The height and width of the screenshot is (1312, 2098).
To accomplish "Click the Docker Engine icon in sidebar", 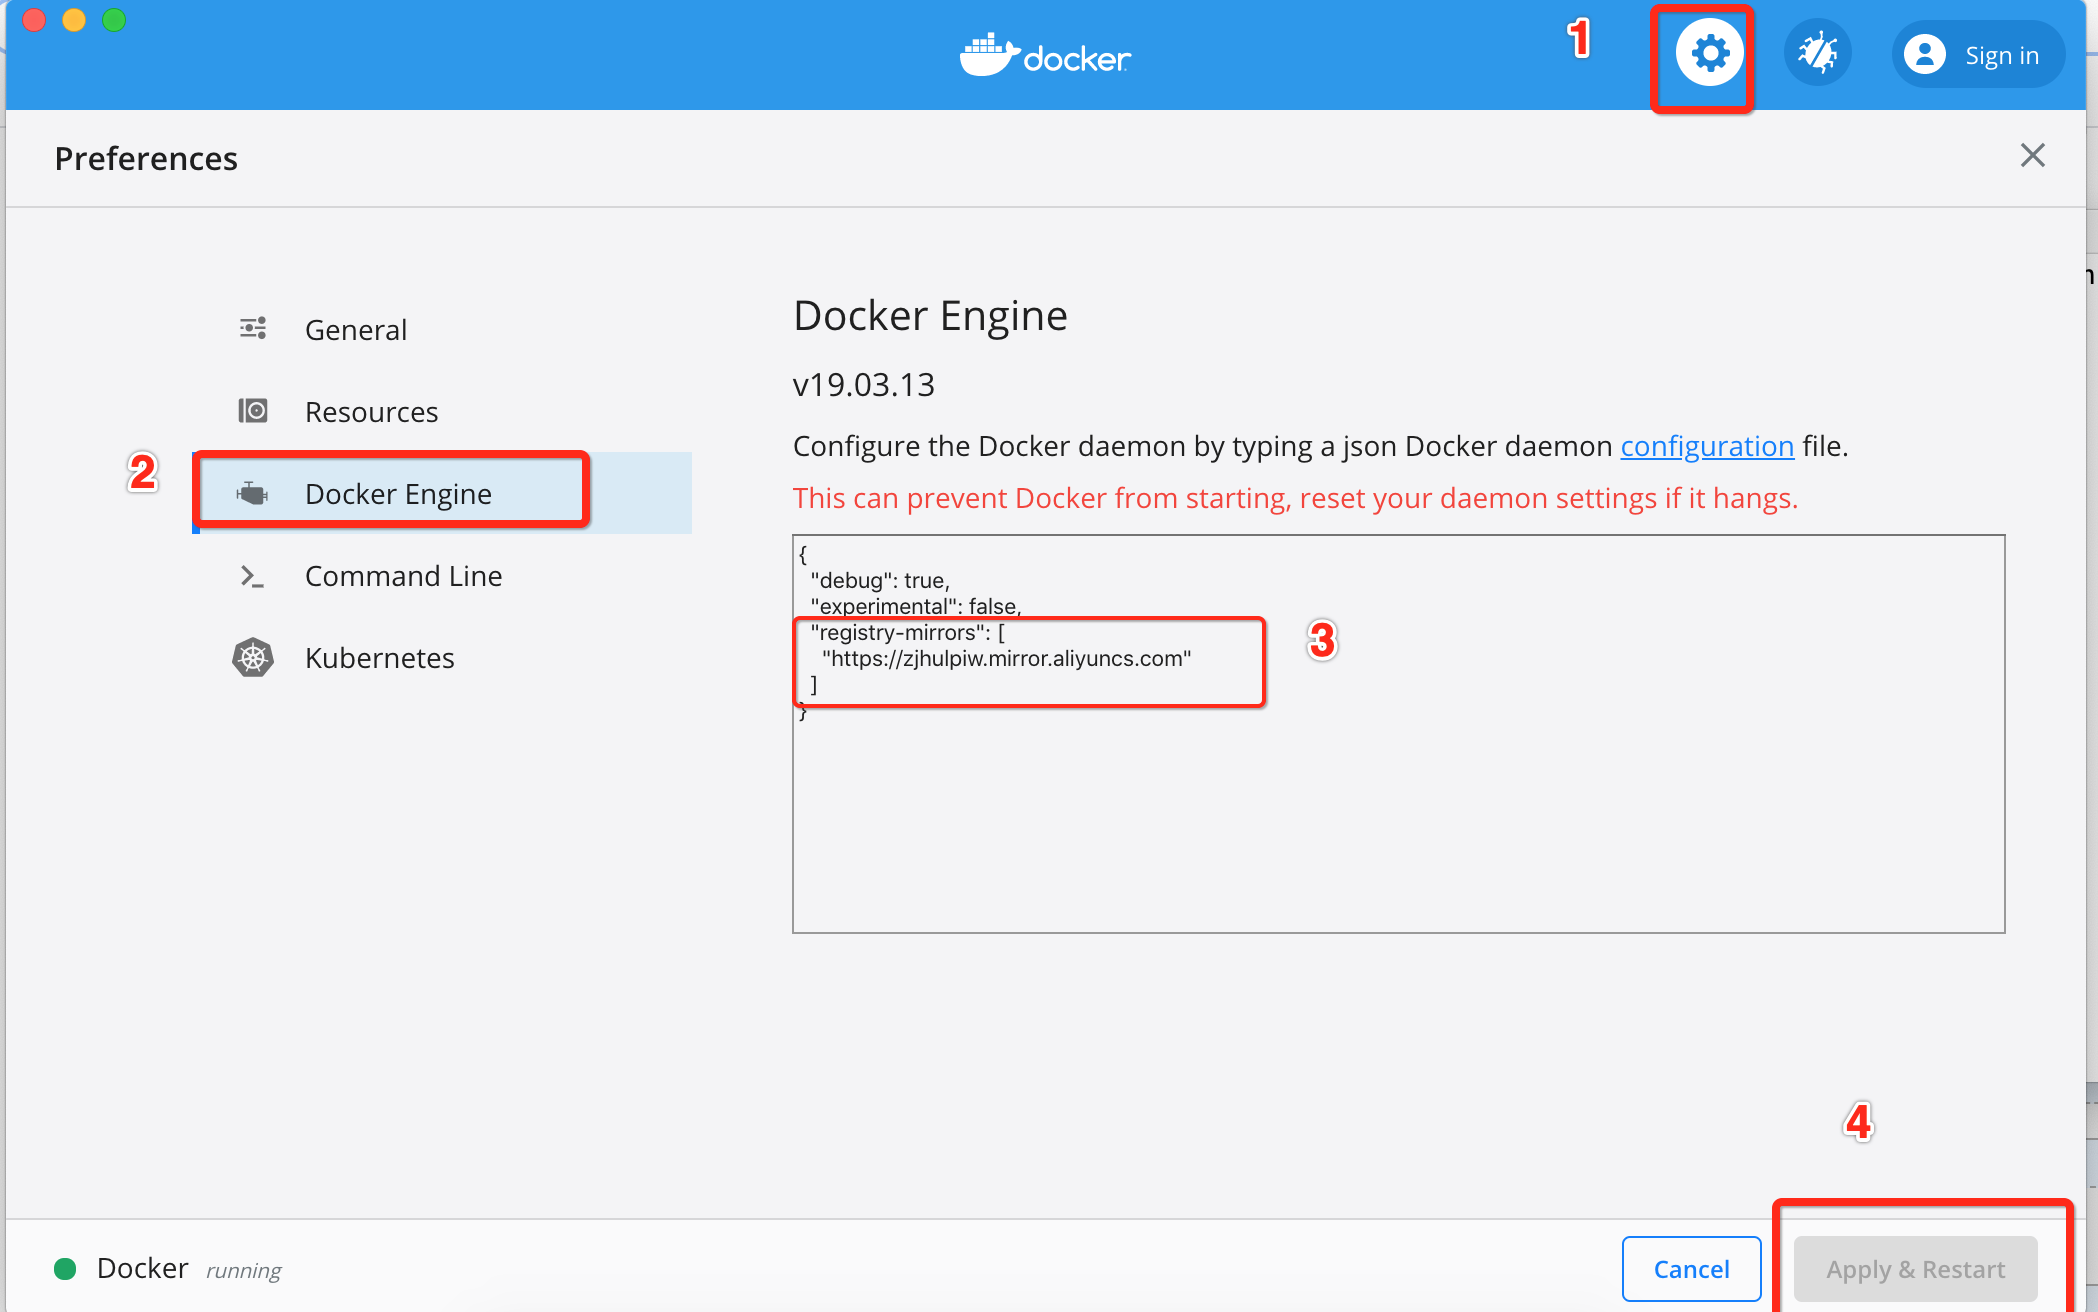I will (253, 493).
